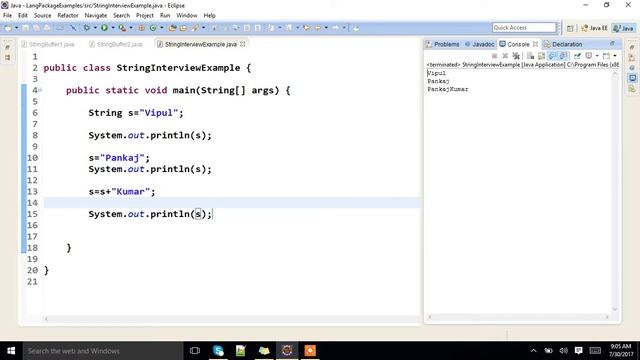Toggle Show Console on standard error change

point(563,56)
